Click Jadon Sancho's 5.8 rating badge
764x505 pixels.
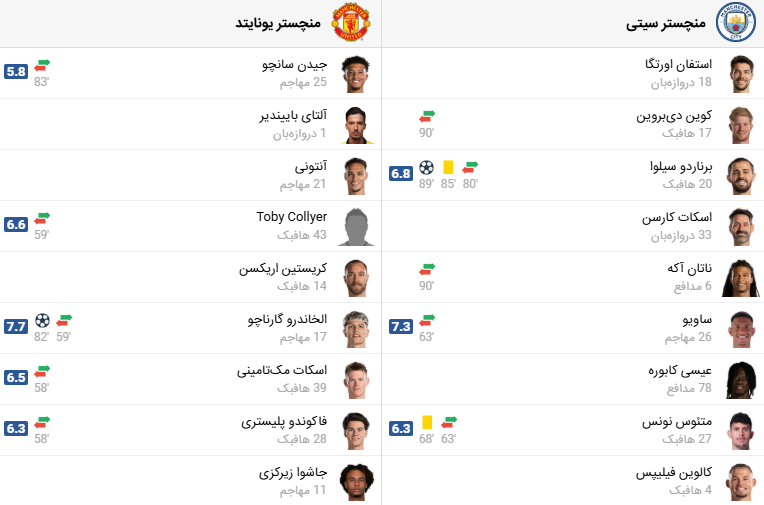pos(16,72)
